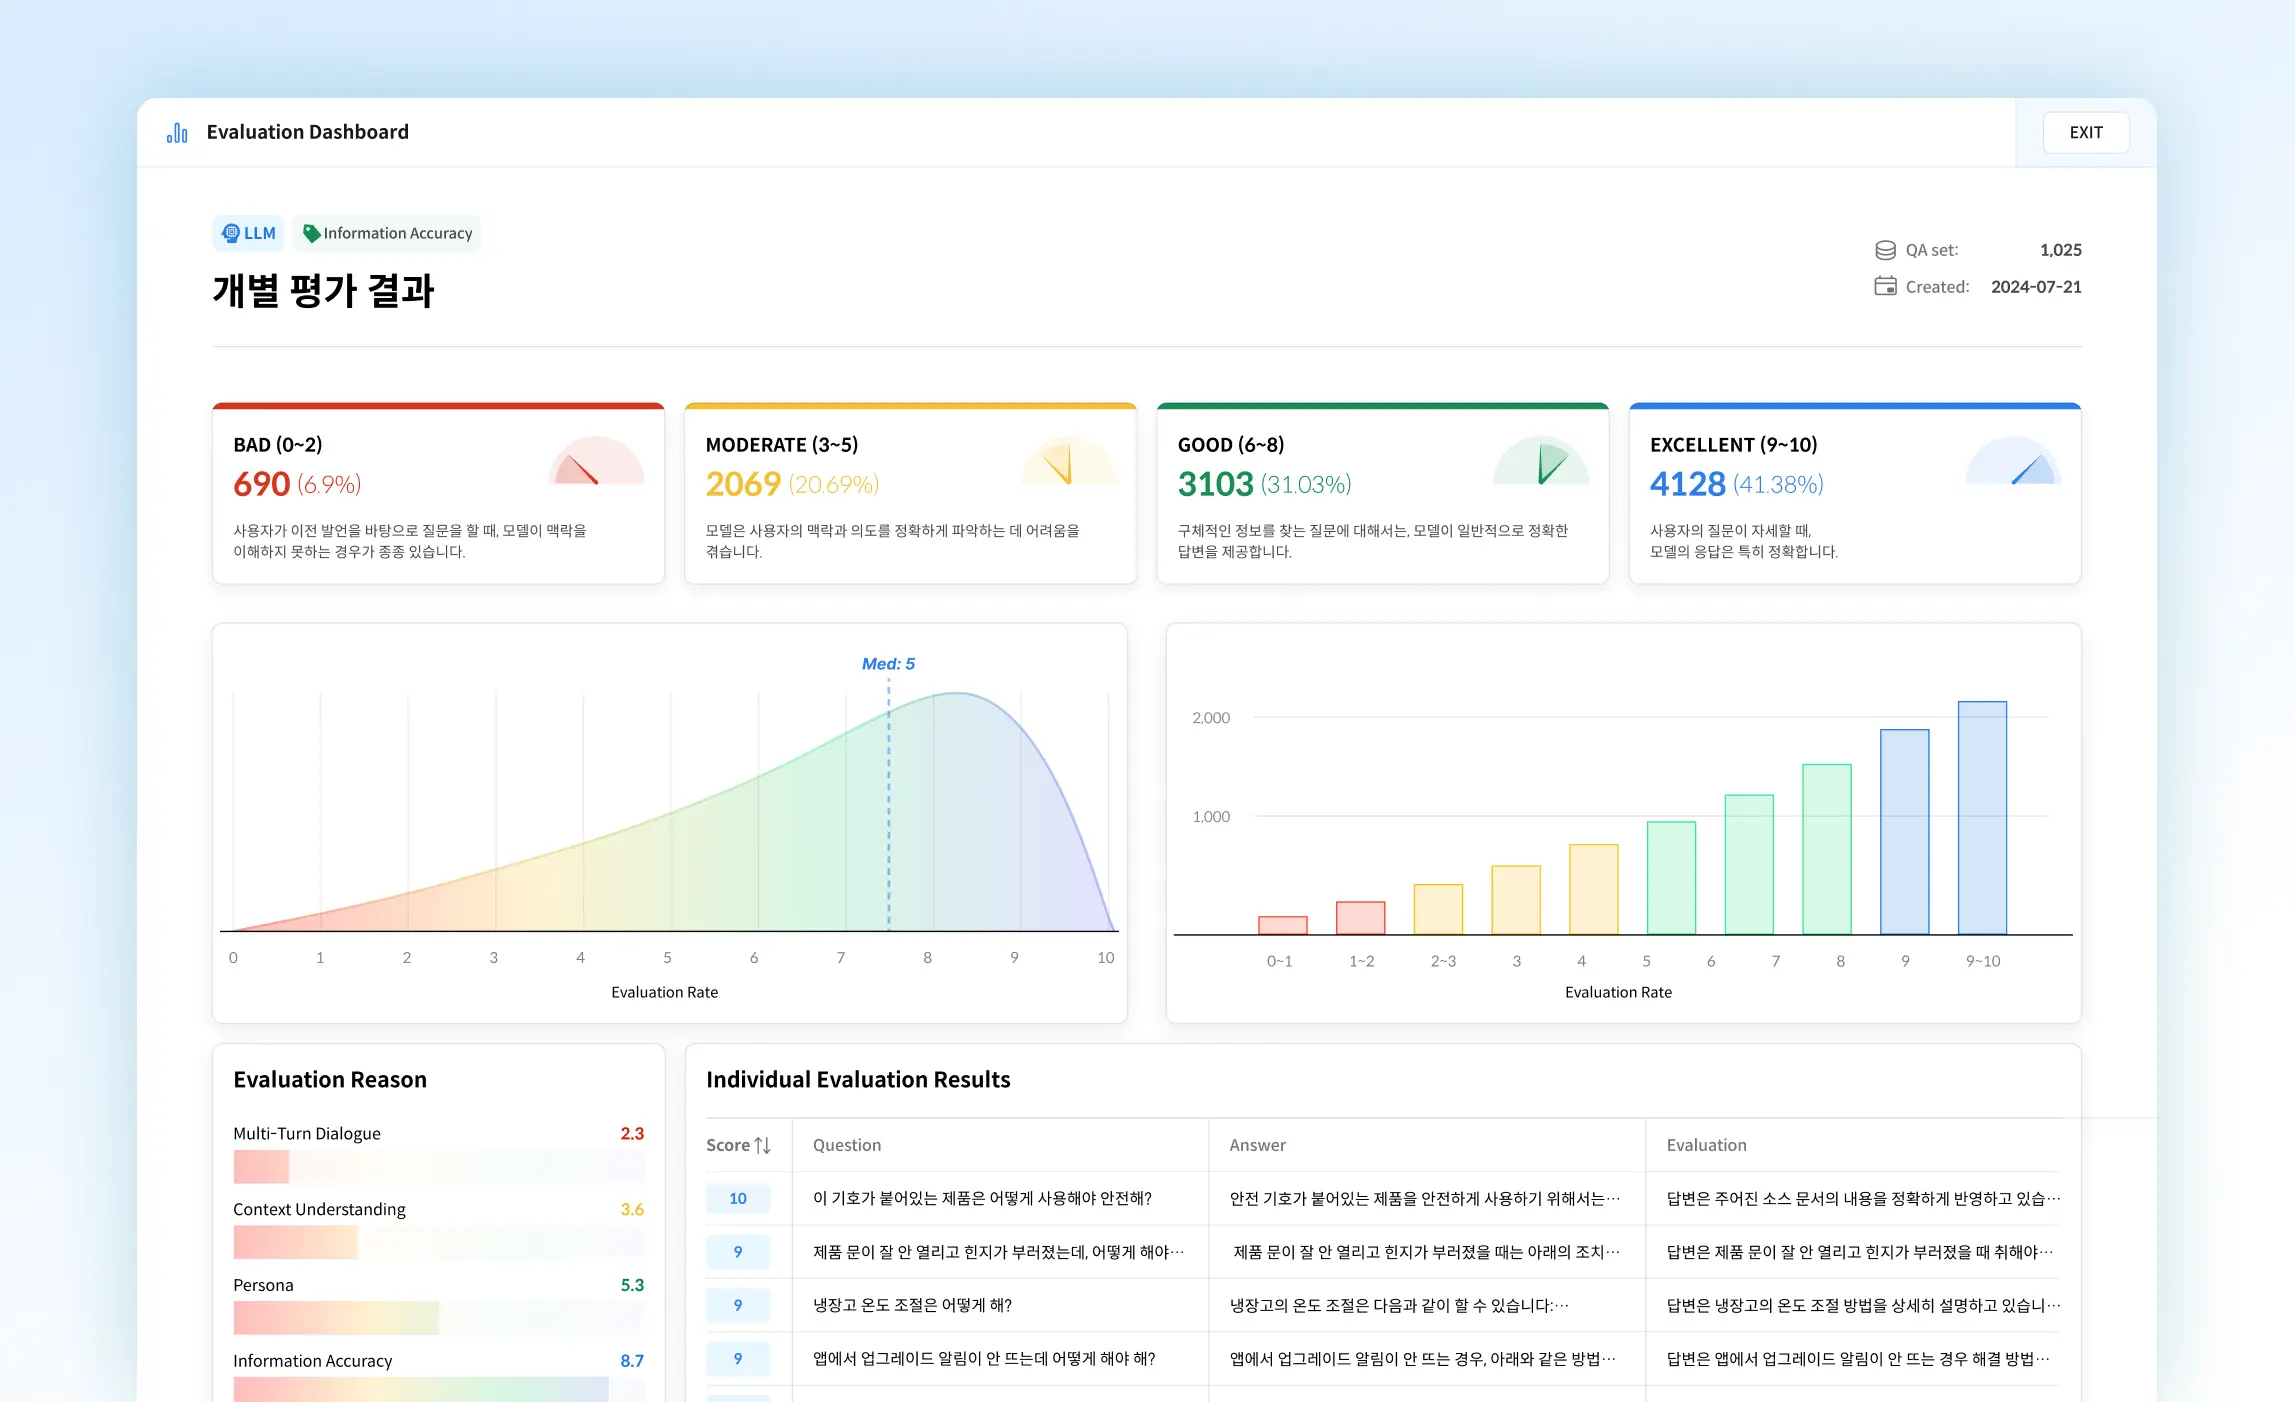Click the tallest 9~10 bar in histogram
This screenshot has width=2295, height=1402.
[x=1982, y=818]
